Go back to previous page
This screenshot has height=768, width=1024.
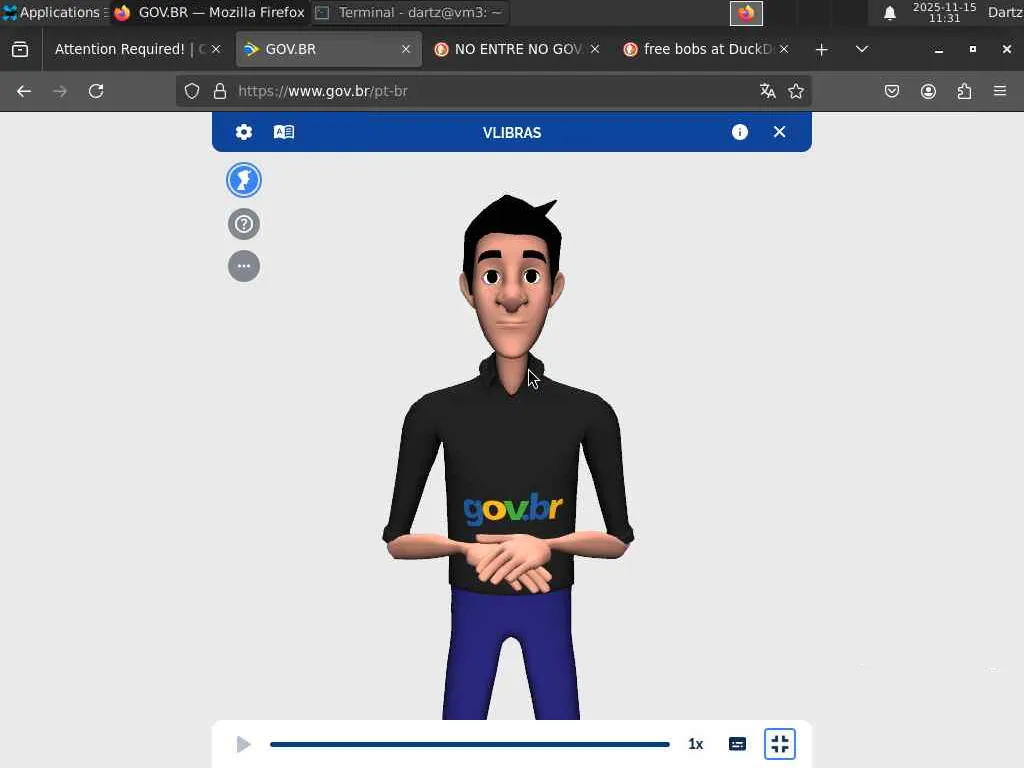pos(24,91)
